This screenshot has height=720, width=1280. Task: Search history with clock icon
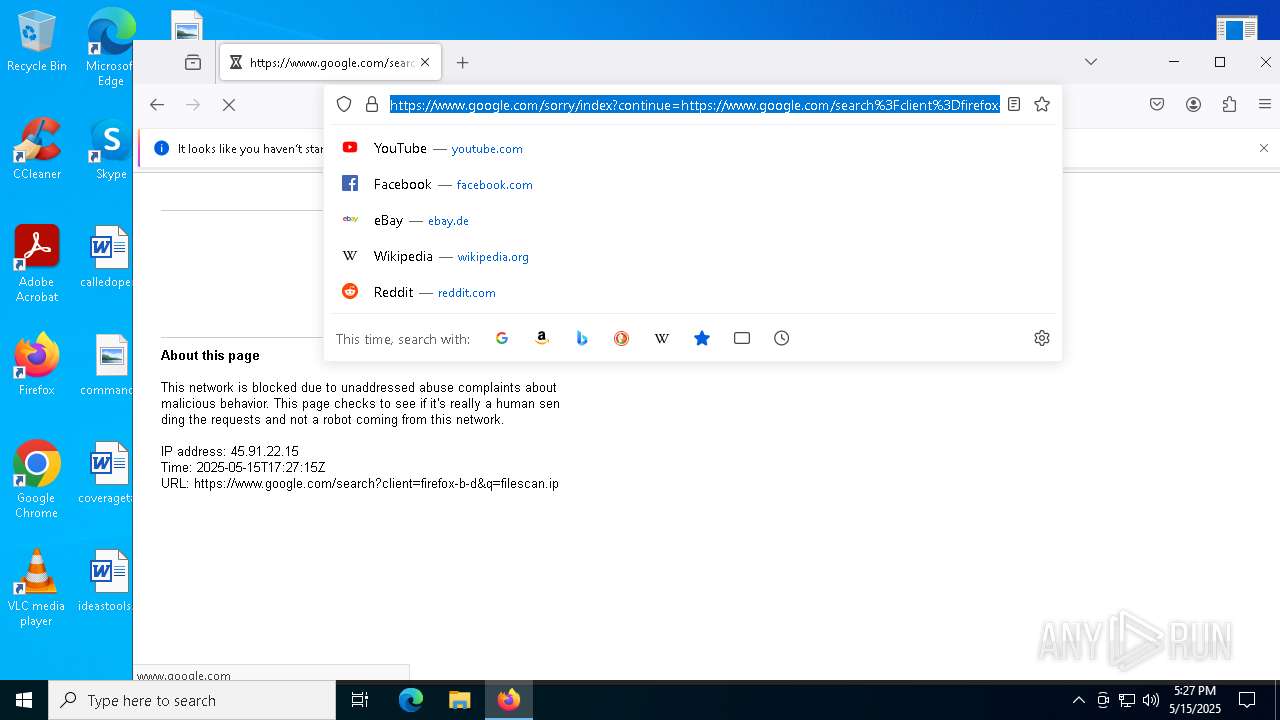point(782,338)
